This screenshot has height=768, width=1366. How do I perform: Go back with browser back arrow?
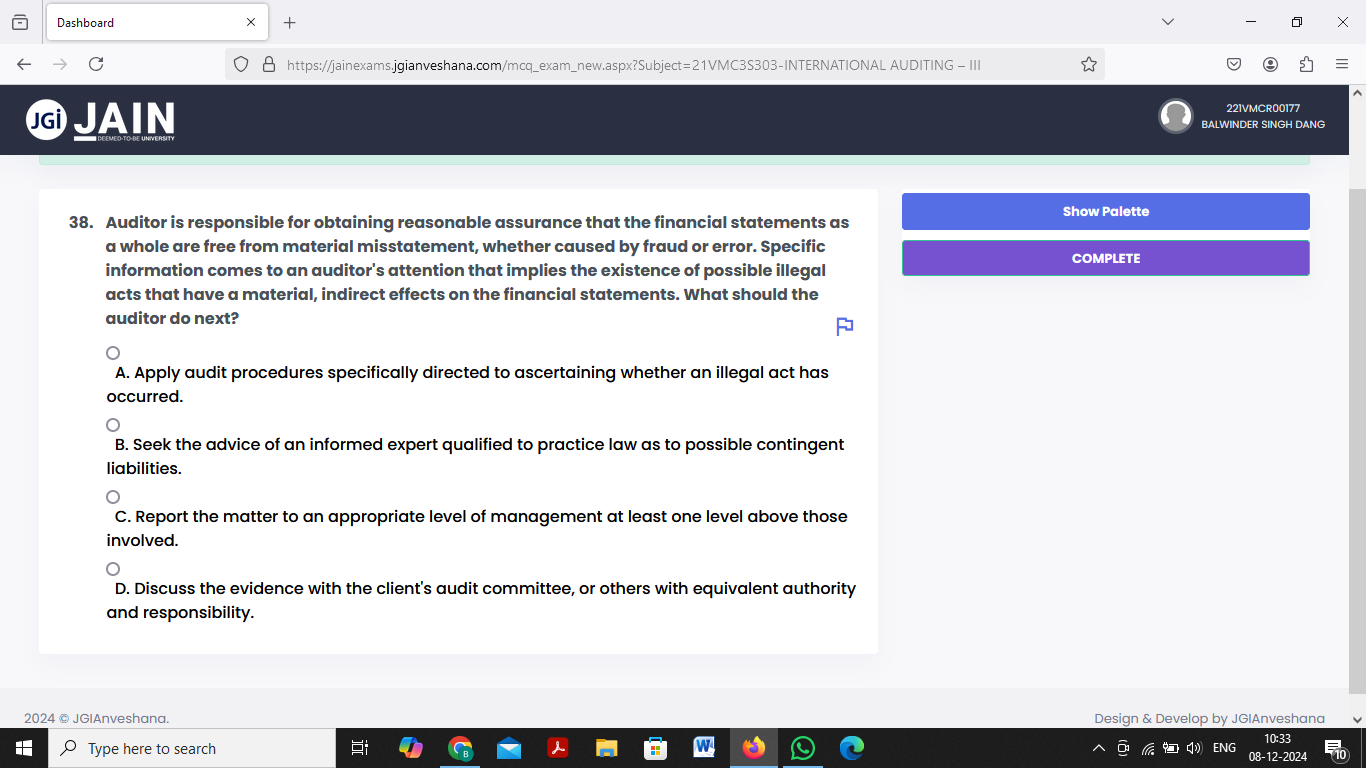pos(24,64)
